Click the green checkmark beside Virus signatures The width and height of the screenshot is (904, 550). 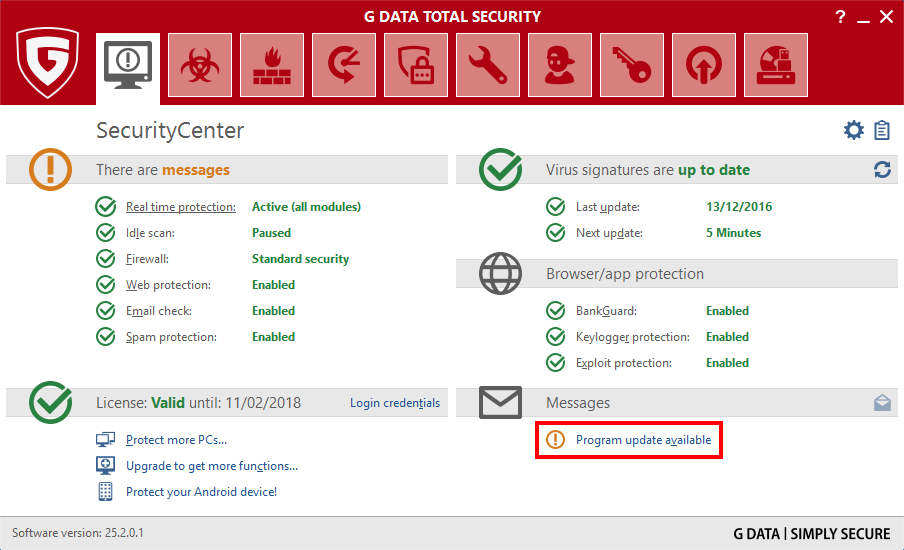tap(500, 169)
